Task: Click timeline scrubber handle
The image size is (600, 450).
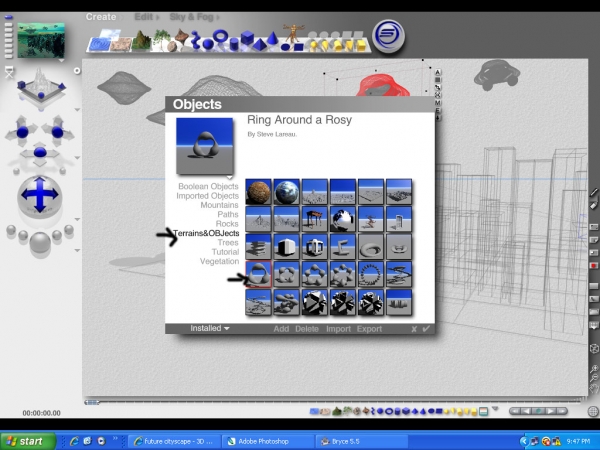Action: tap(92, 402)
